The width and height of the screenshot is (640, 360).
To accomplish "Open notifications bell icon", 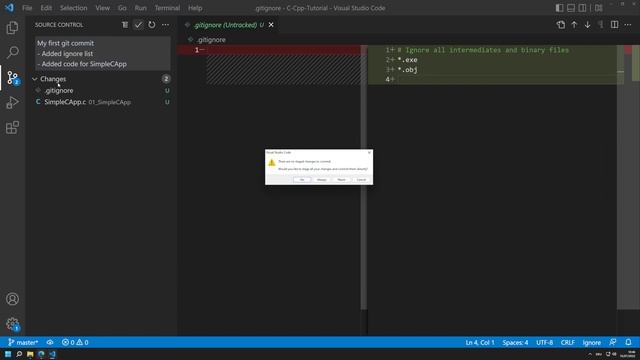I will pos(628,342).
